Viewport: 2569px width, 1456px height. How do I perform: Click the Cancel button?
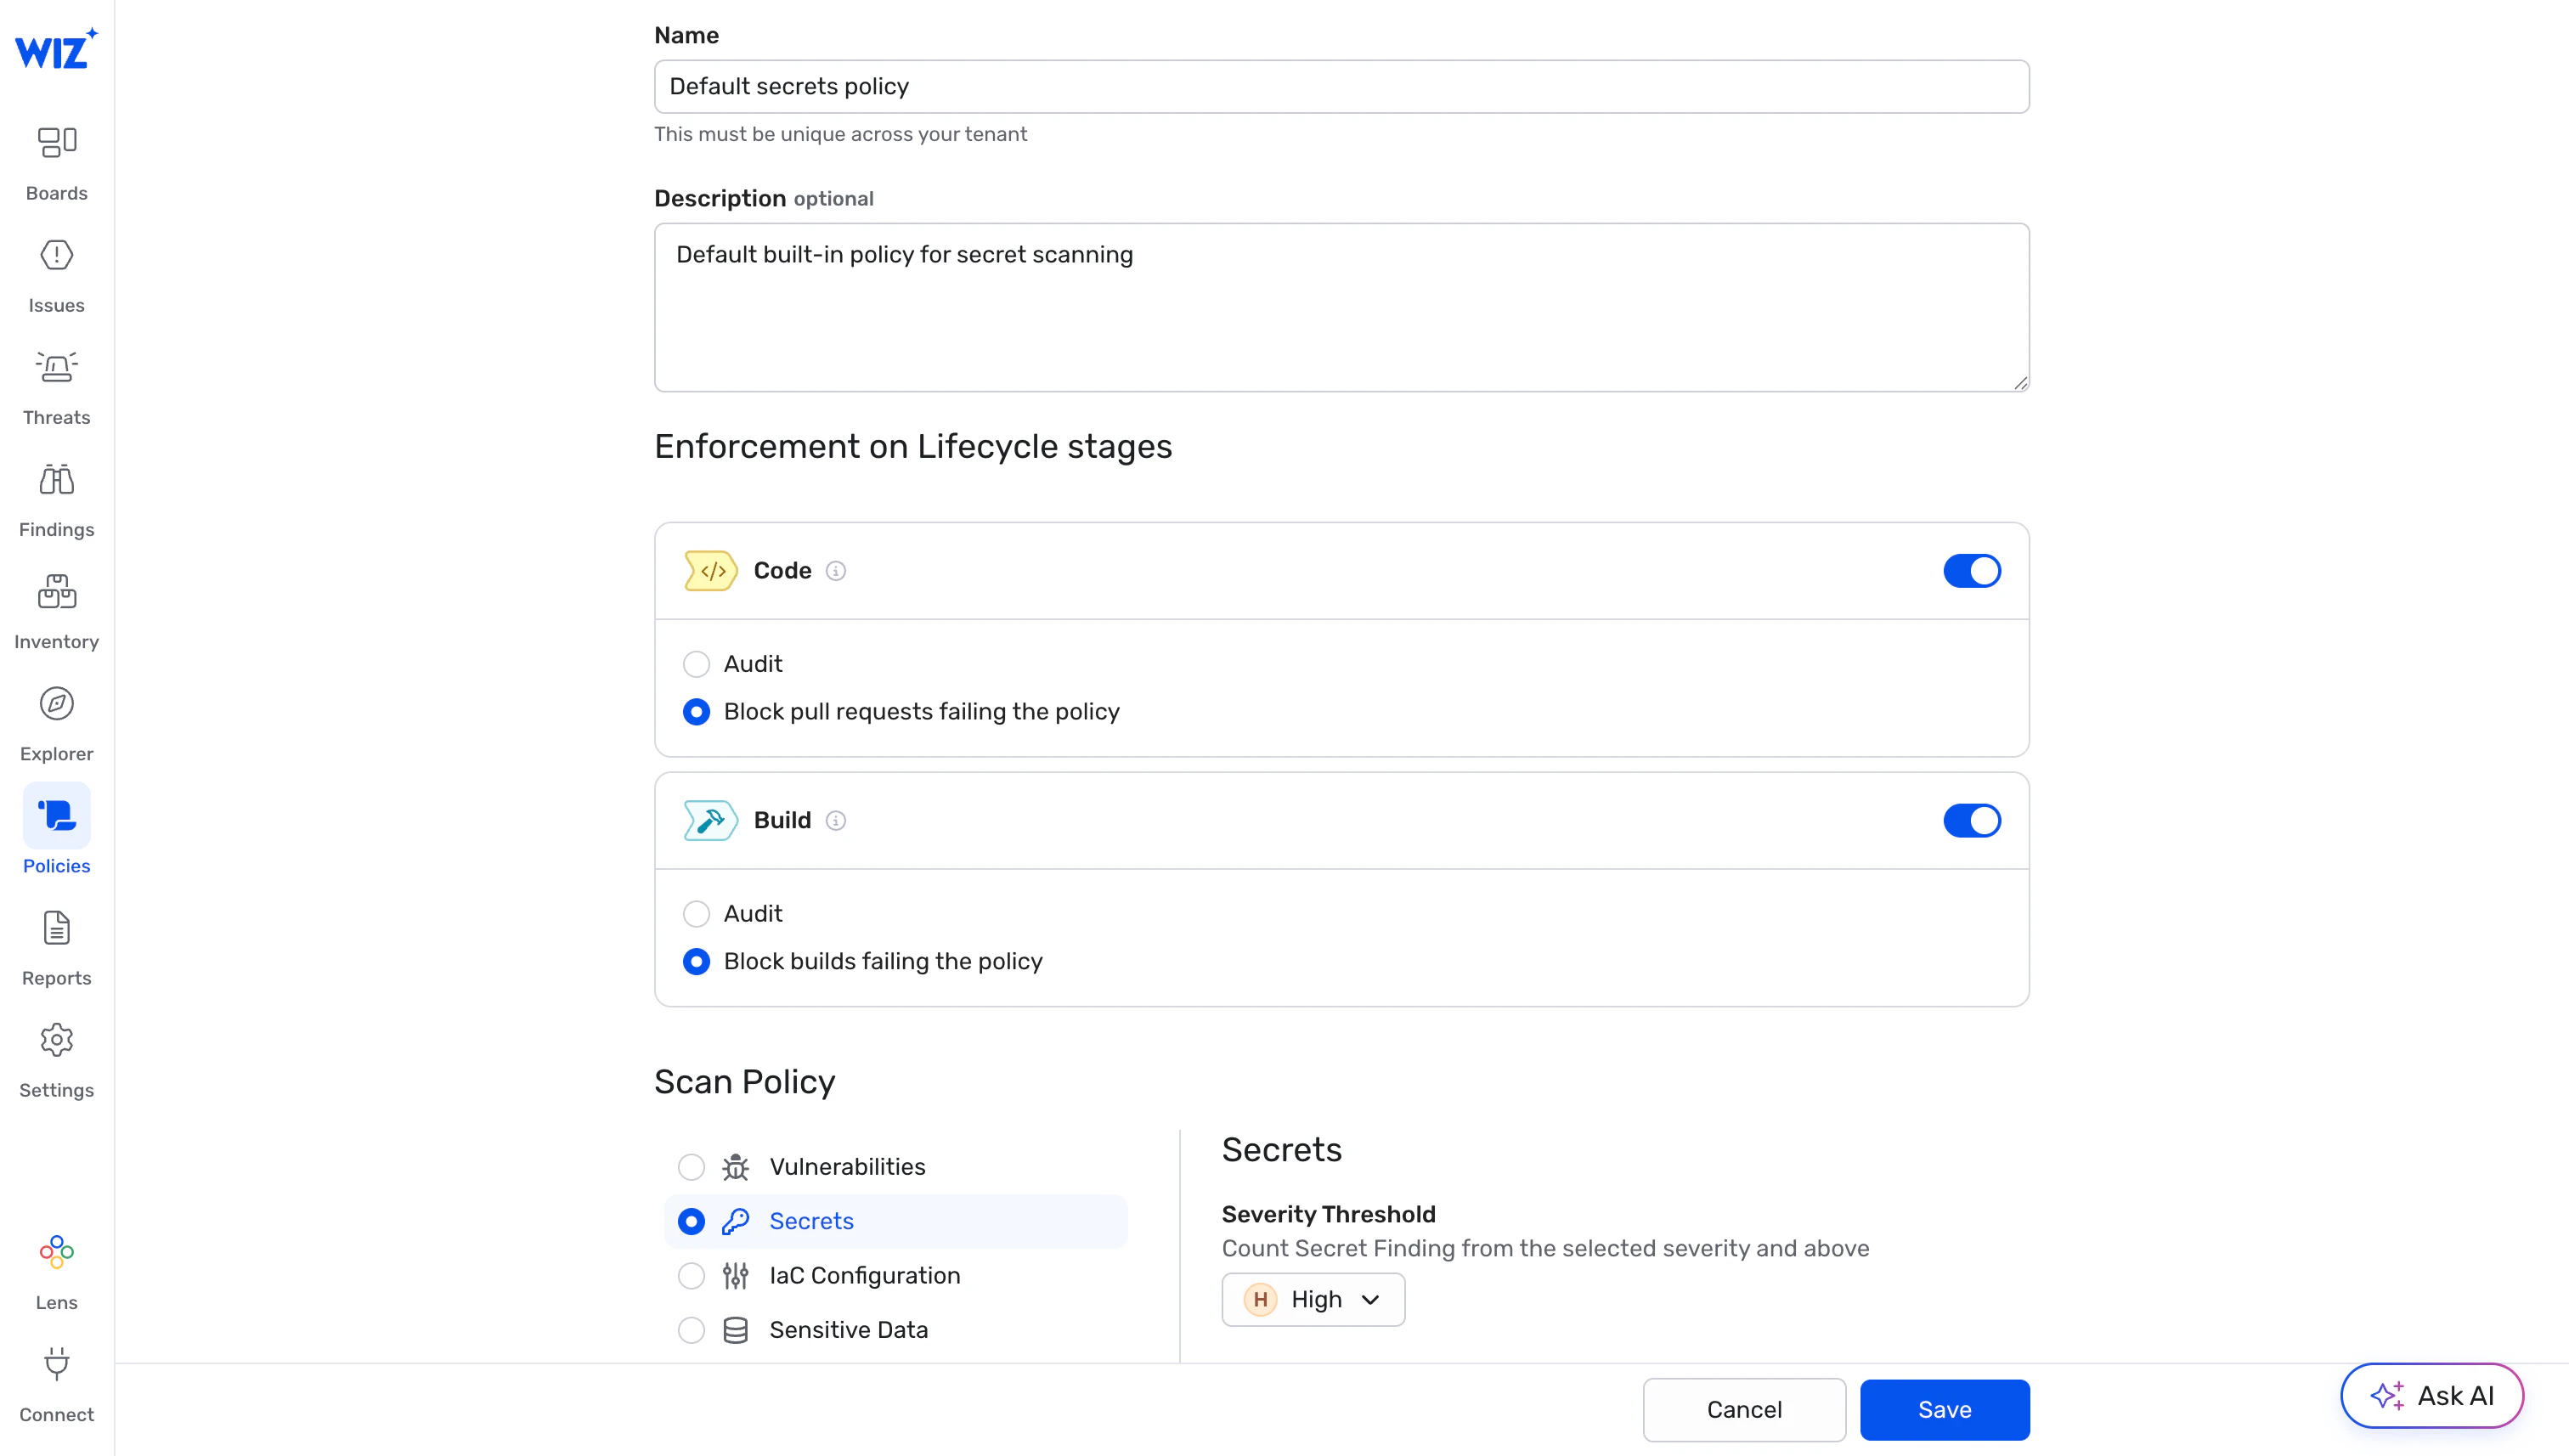1744,1410
